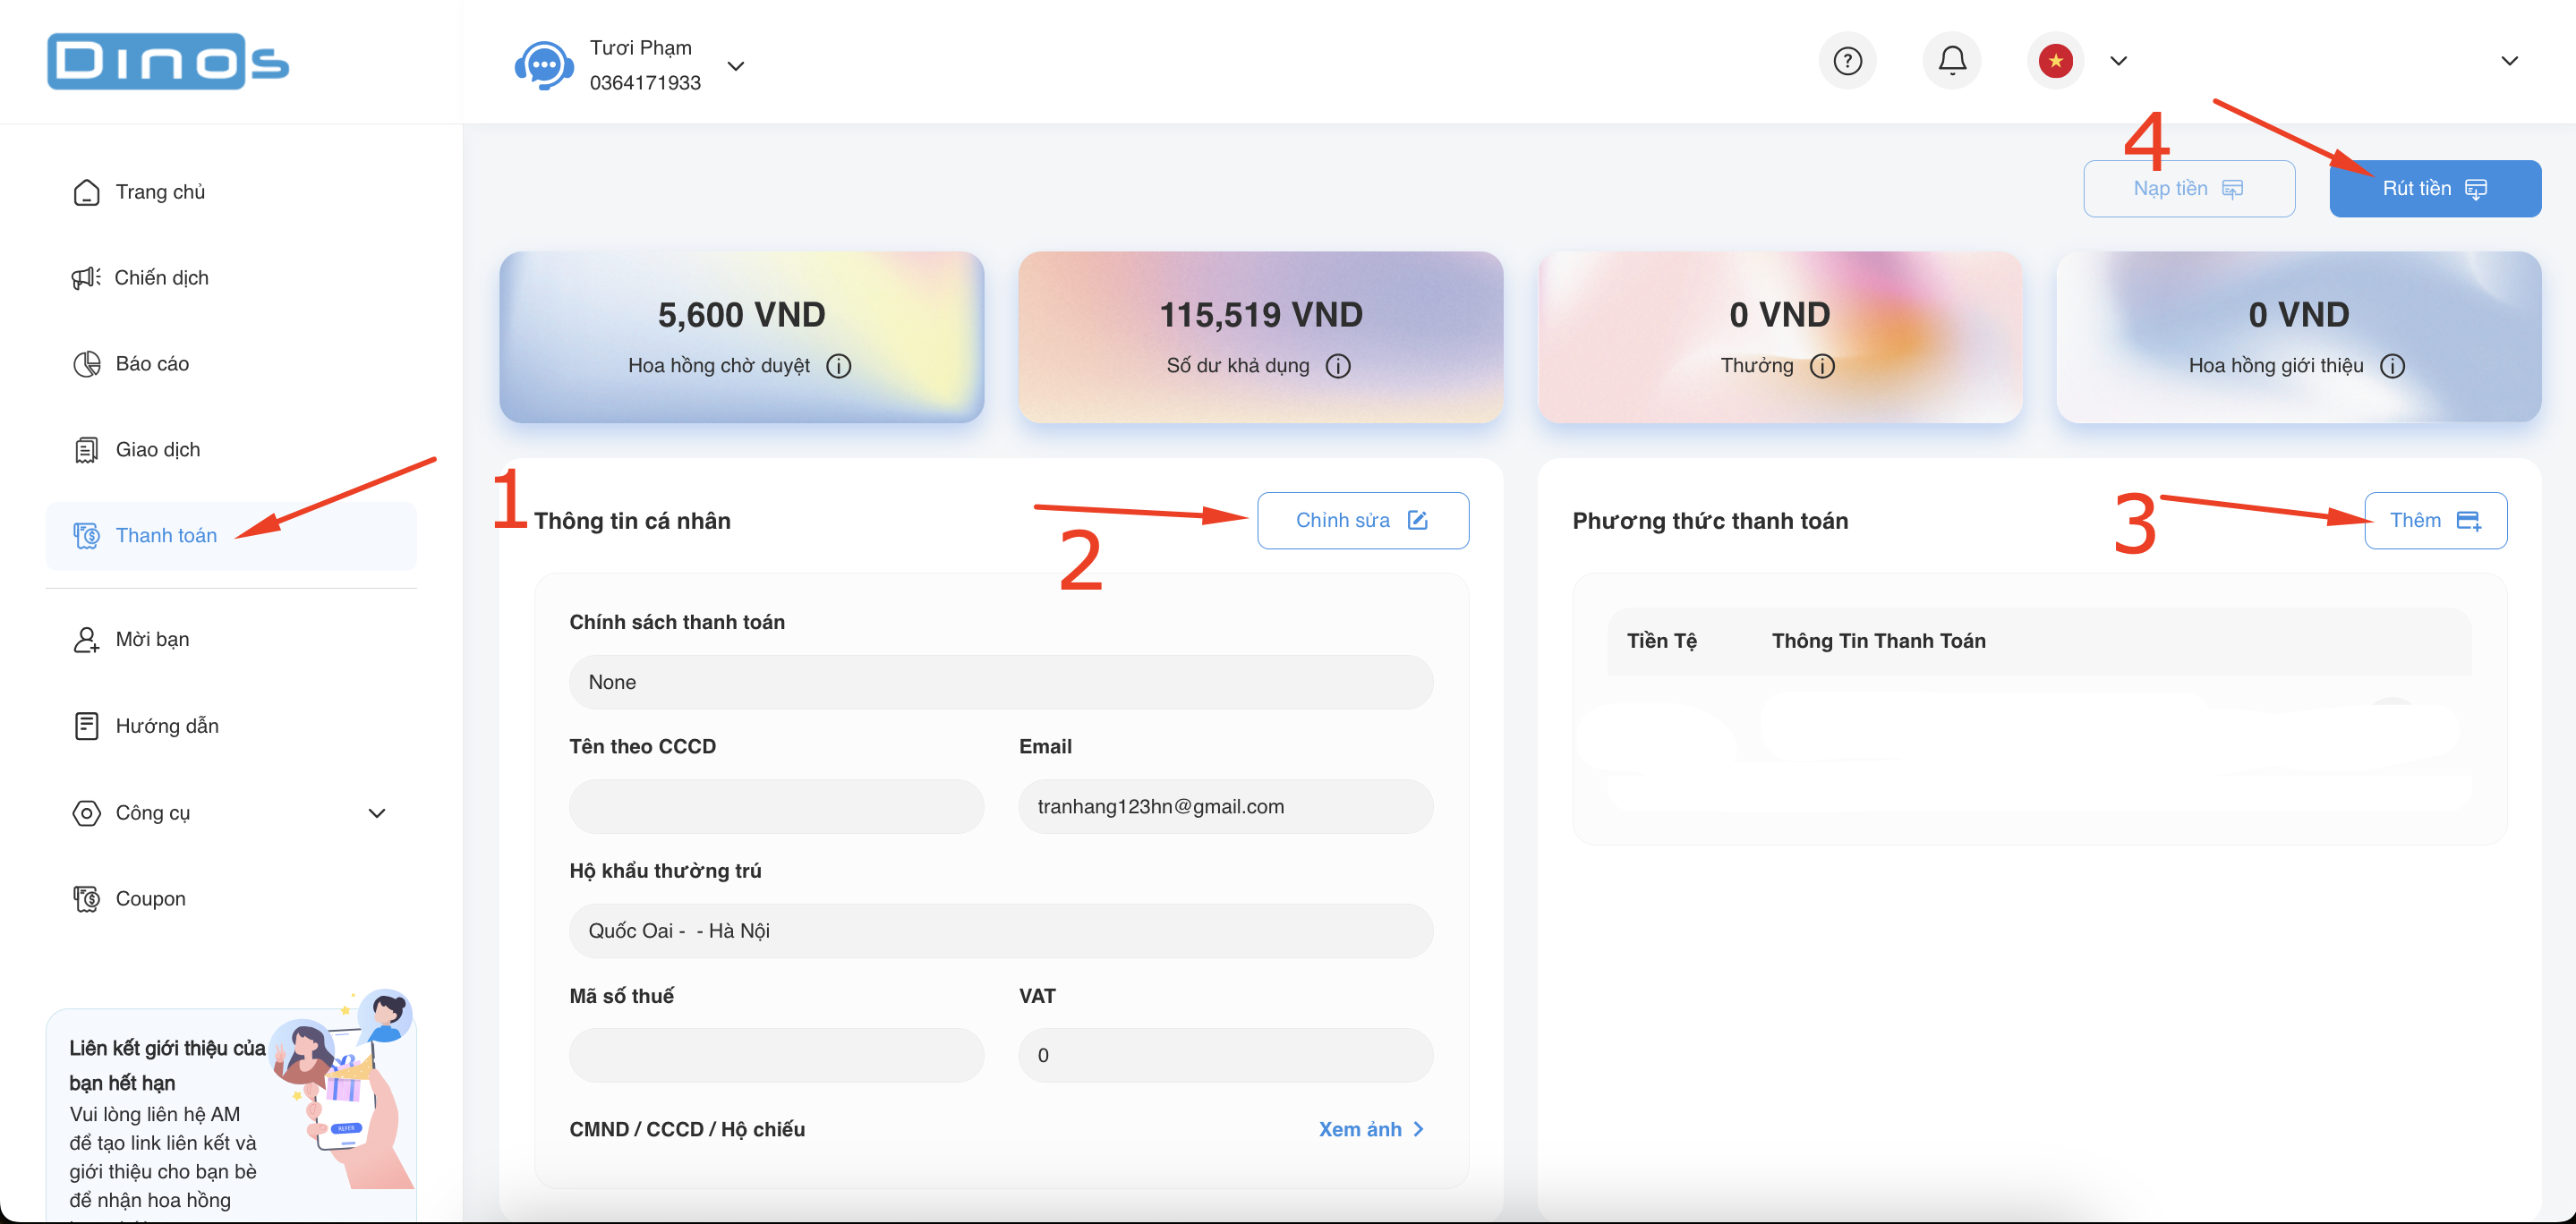Click the Thông Tin Thanh Toán column header

tap(1878, 641)
